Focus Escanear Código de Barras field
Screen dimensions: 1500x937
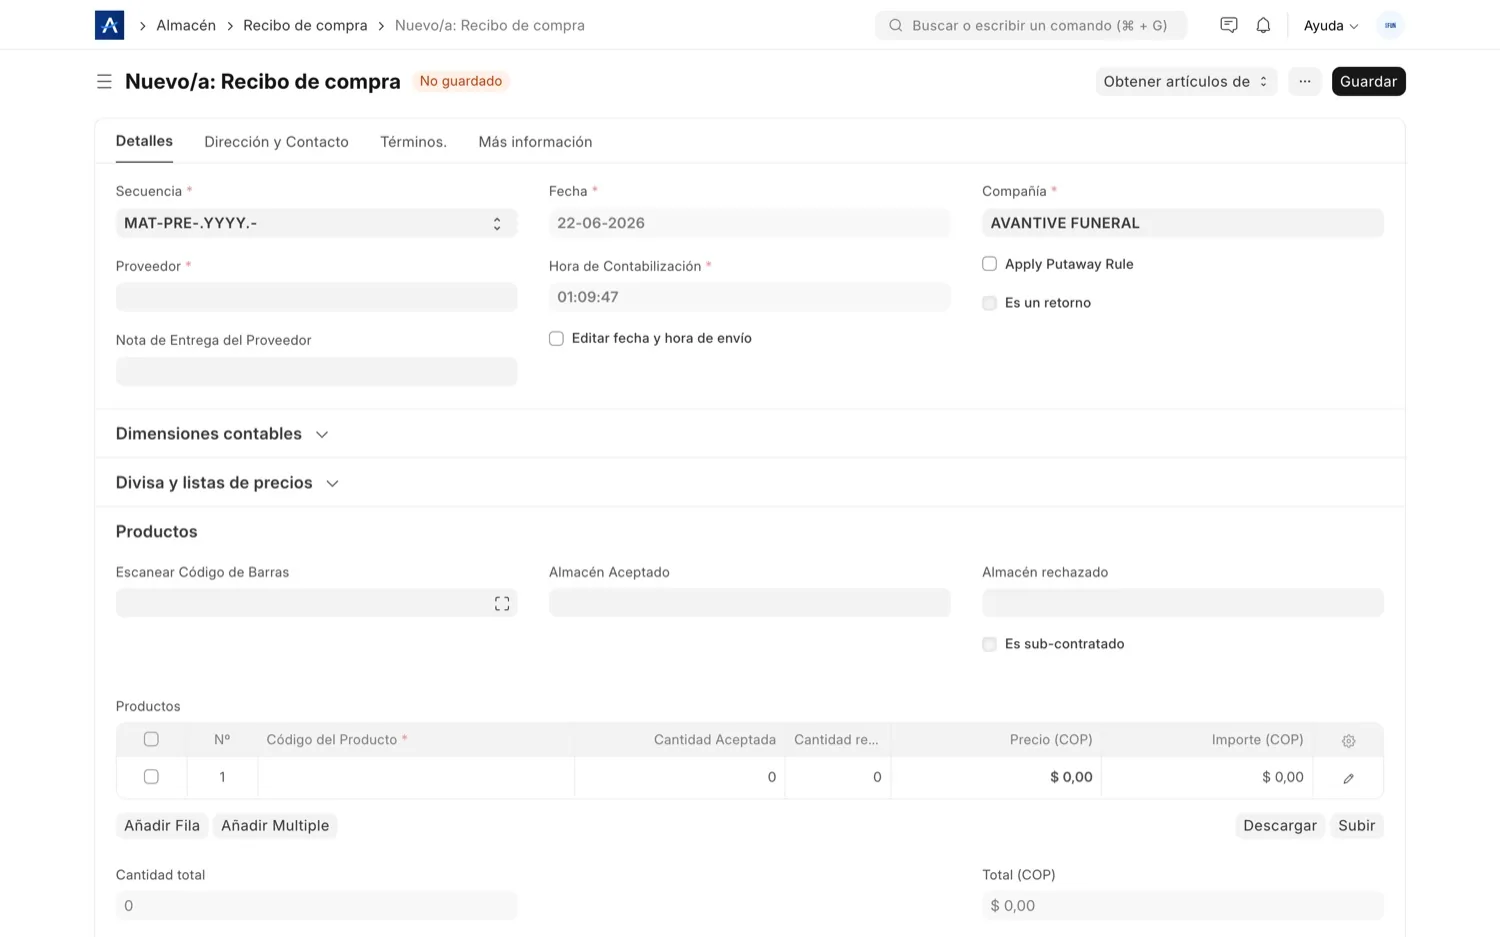[316, 603]
